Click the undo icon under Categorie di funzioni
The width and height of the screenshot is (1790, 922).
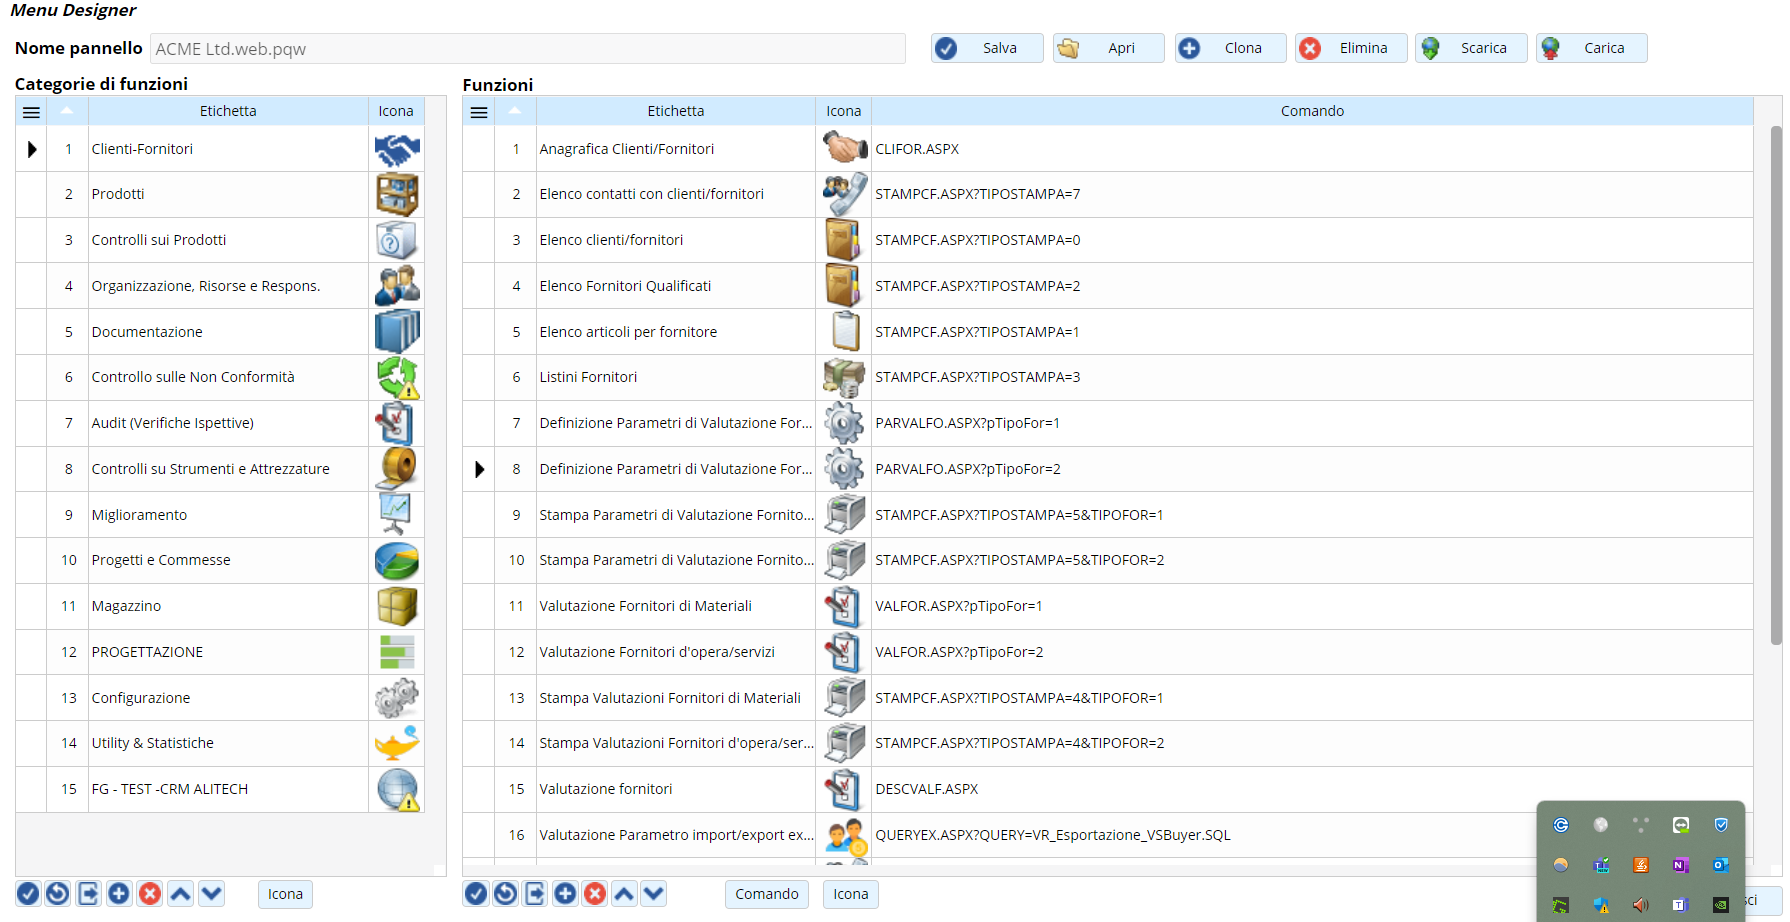58,894
